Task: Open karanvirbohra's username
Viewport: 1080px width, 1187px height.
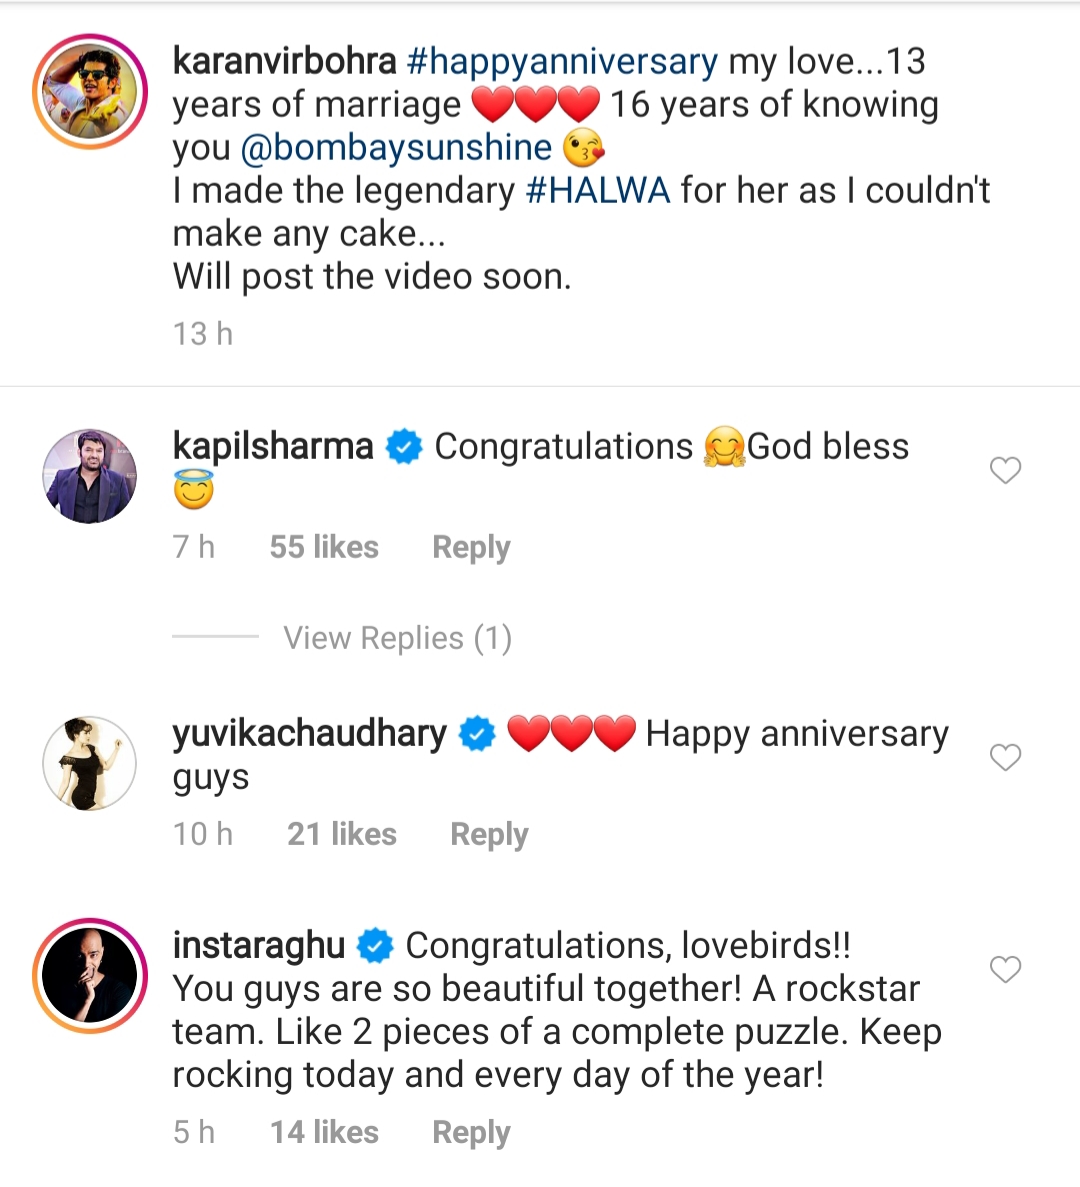Action: click(x=283, y=61)
